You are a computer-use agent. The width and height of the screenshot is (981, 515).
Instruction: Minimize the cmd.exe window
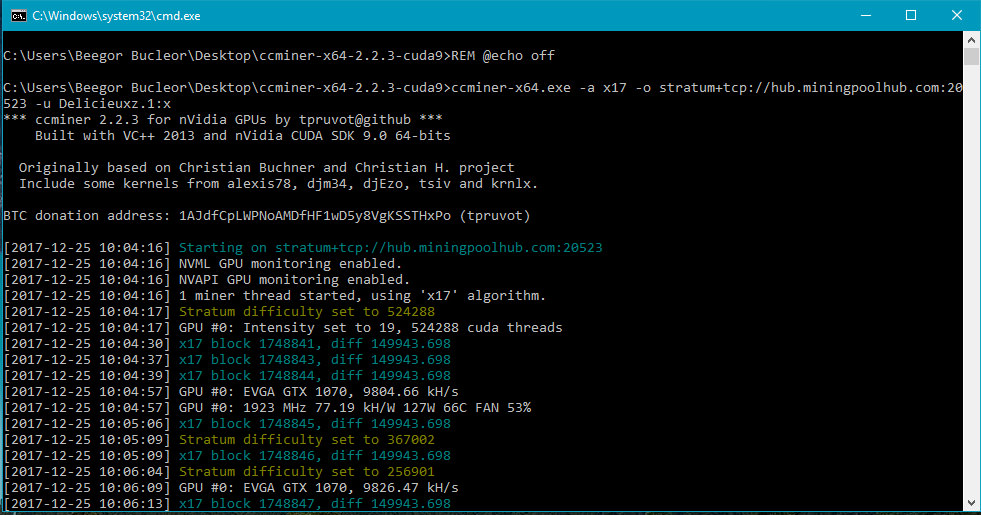coord(866,16)
